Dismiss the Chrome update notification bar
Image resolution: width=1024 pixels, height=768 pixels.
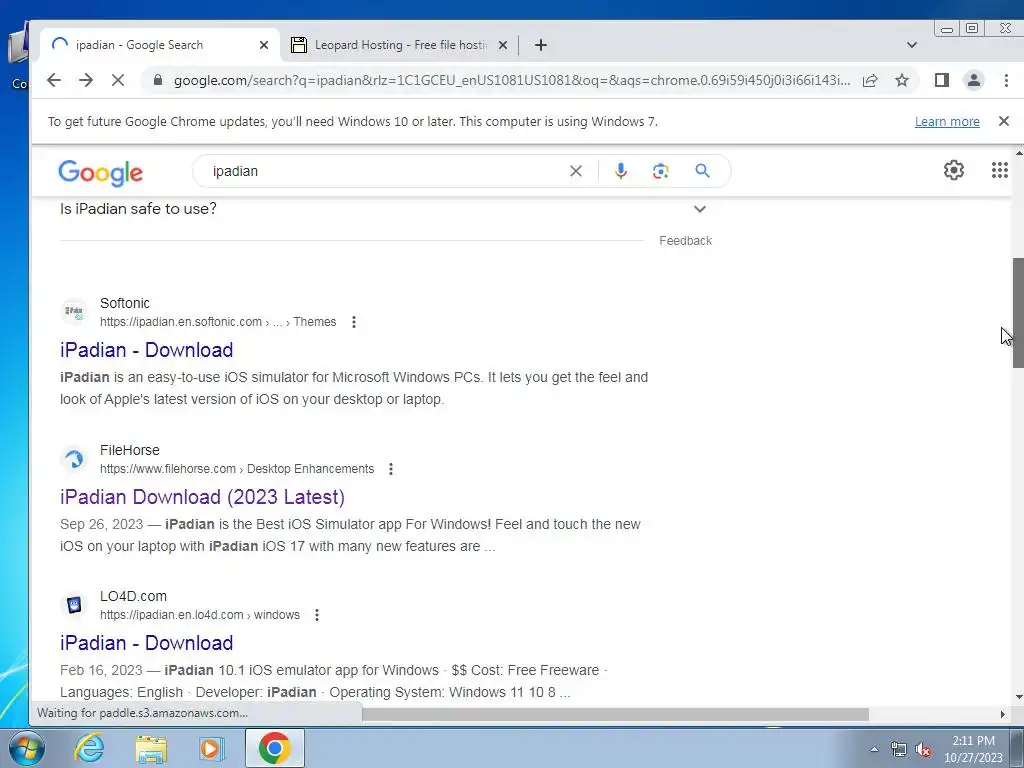(x=1004, y=121)
